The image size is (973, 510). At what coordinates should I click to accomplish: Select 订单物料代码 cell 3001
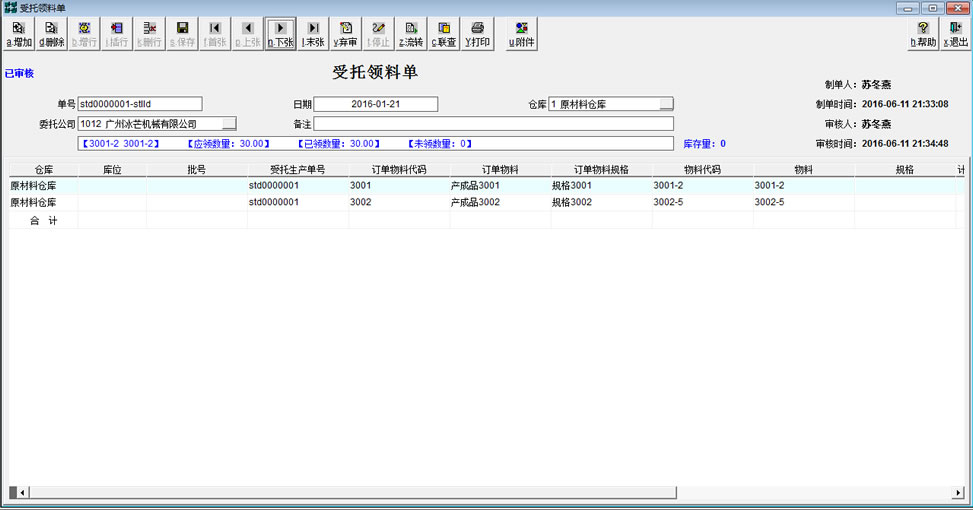399,186
